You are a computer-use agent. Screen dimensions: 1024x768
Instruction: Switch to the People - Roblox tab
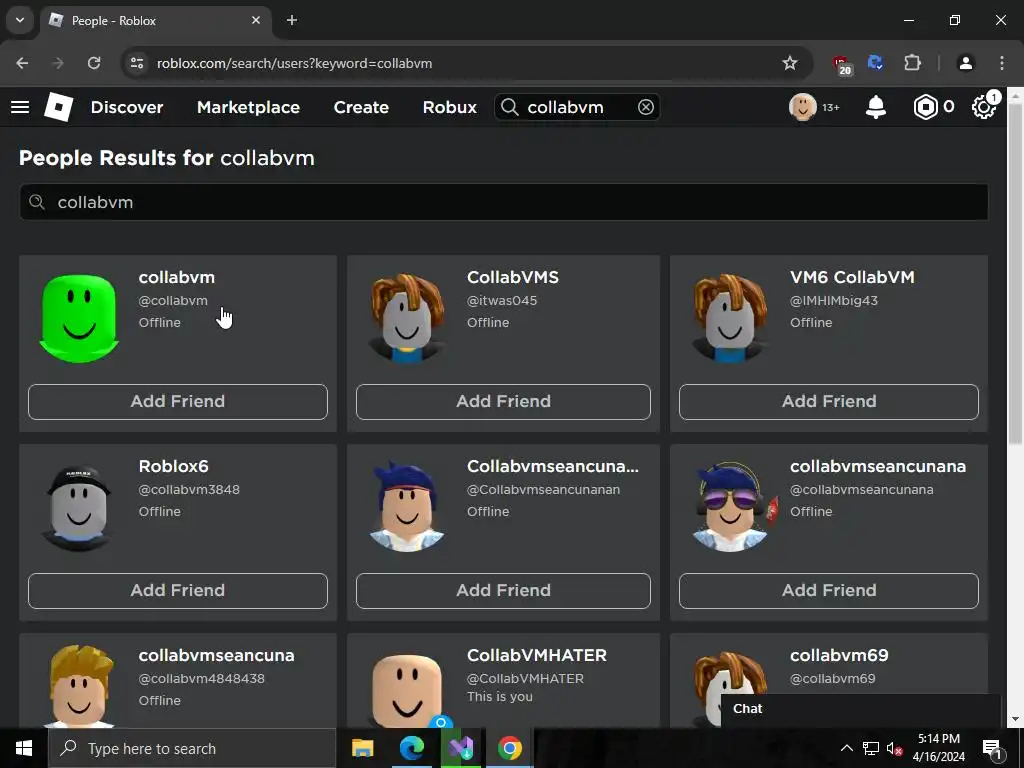(x=155, y=20)
